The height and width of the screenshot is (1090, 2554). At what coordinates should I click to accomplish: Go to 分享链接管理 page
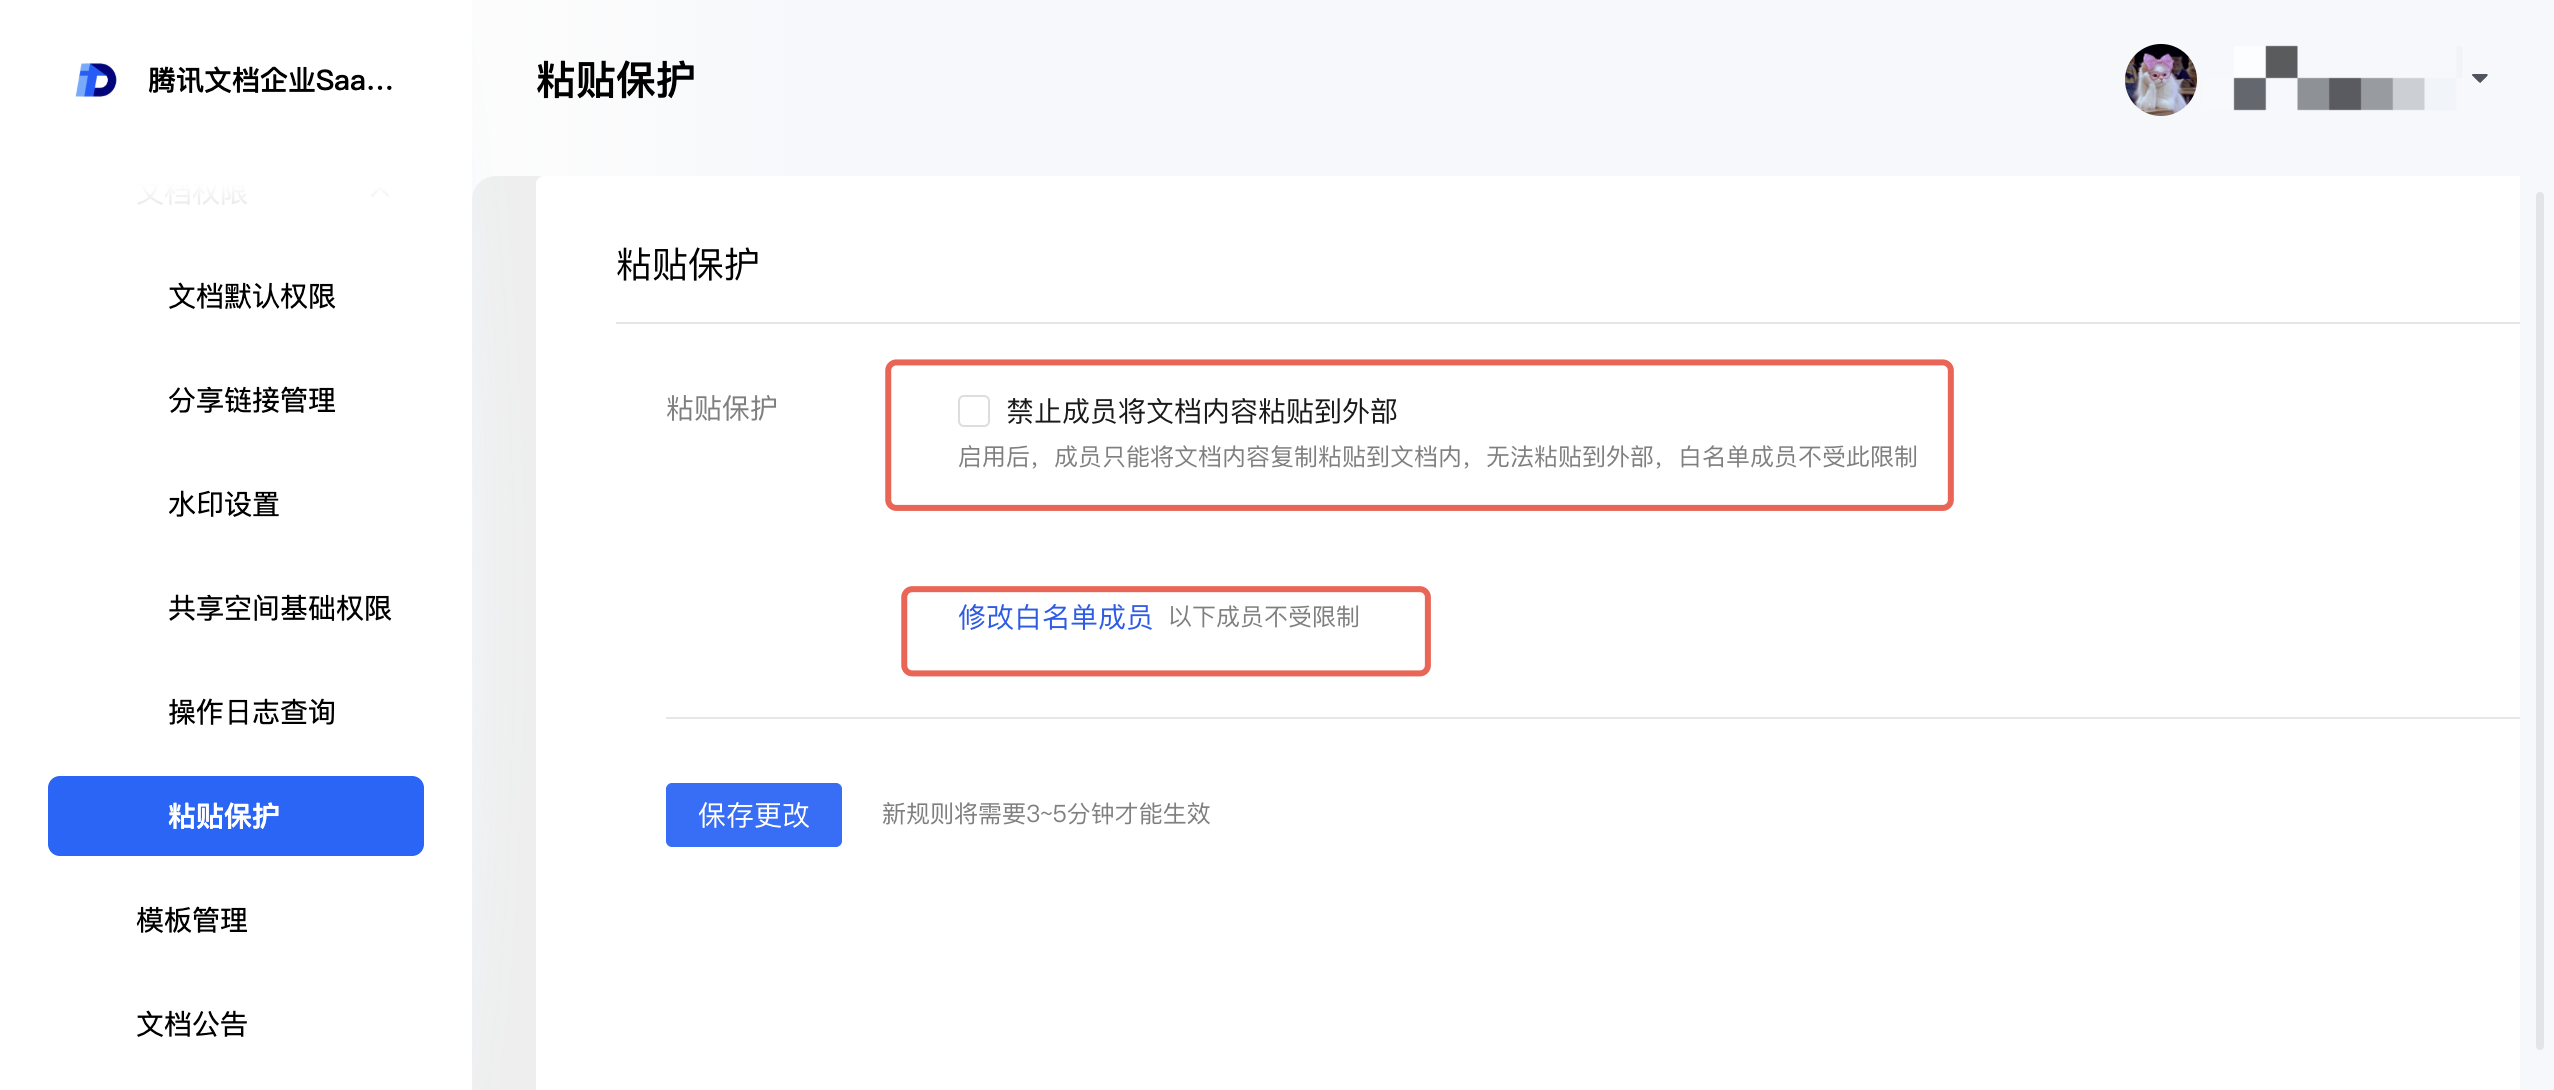click(252, 400)
